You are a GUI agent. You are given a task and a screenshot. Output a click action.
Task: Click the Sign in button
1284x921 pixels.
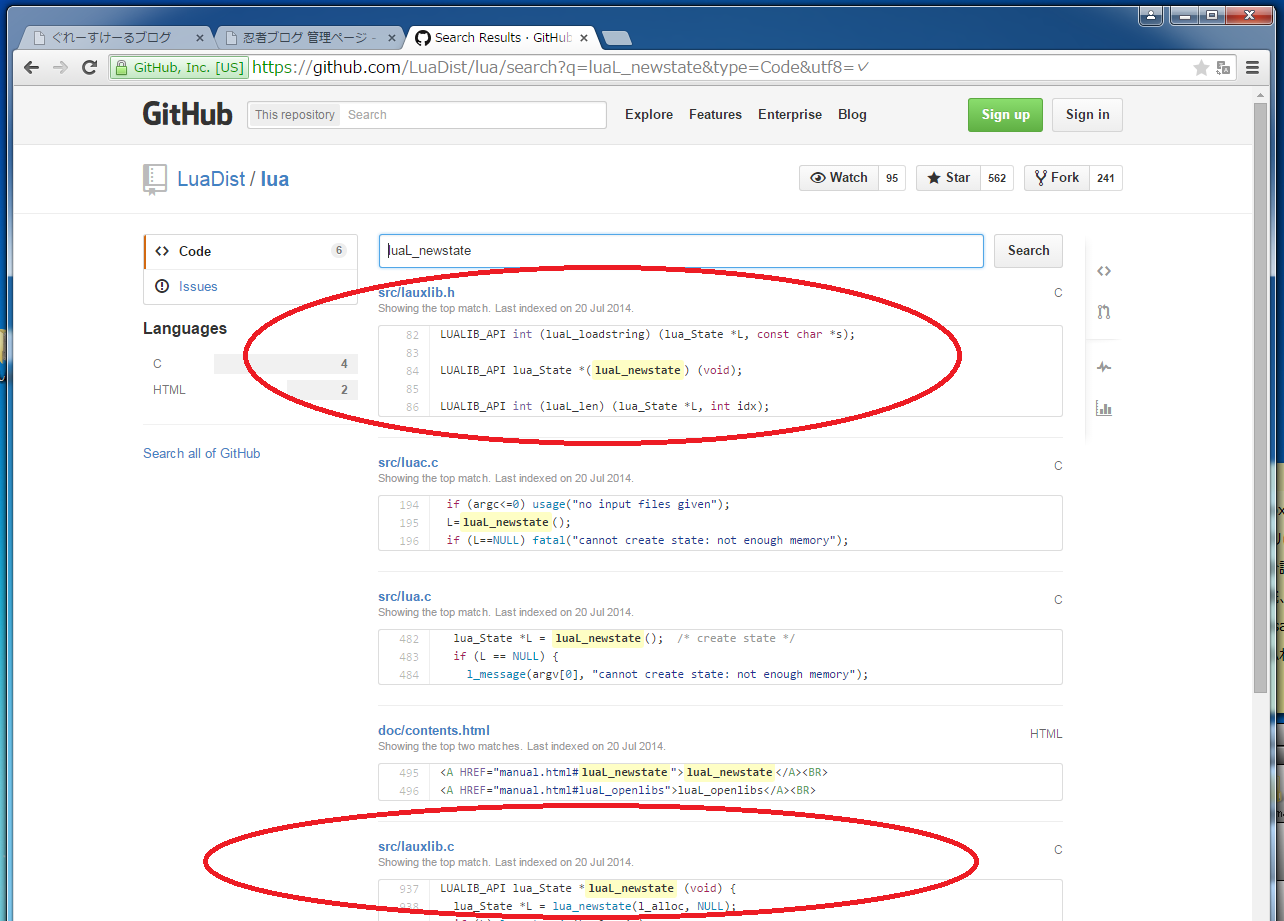point(1087,114)
